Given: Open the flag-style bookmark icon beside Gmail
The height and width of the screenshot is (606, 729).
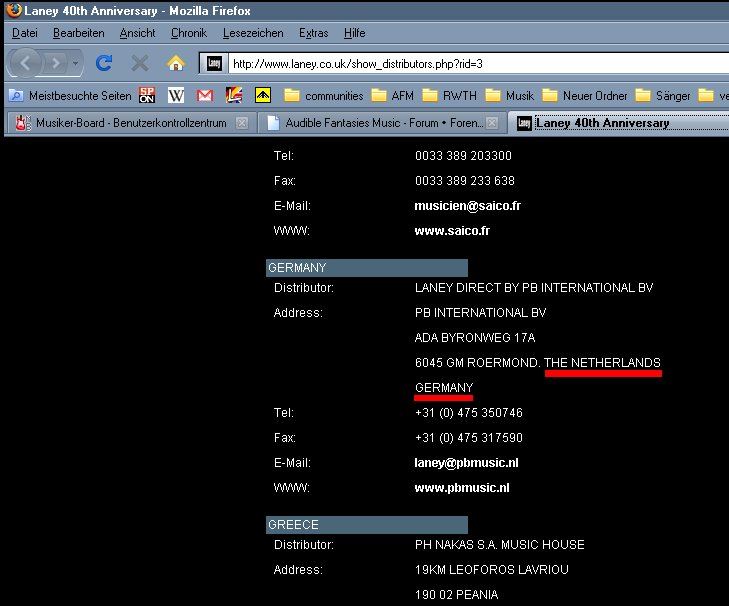Looking at the screenshot, I should [234, 95].
